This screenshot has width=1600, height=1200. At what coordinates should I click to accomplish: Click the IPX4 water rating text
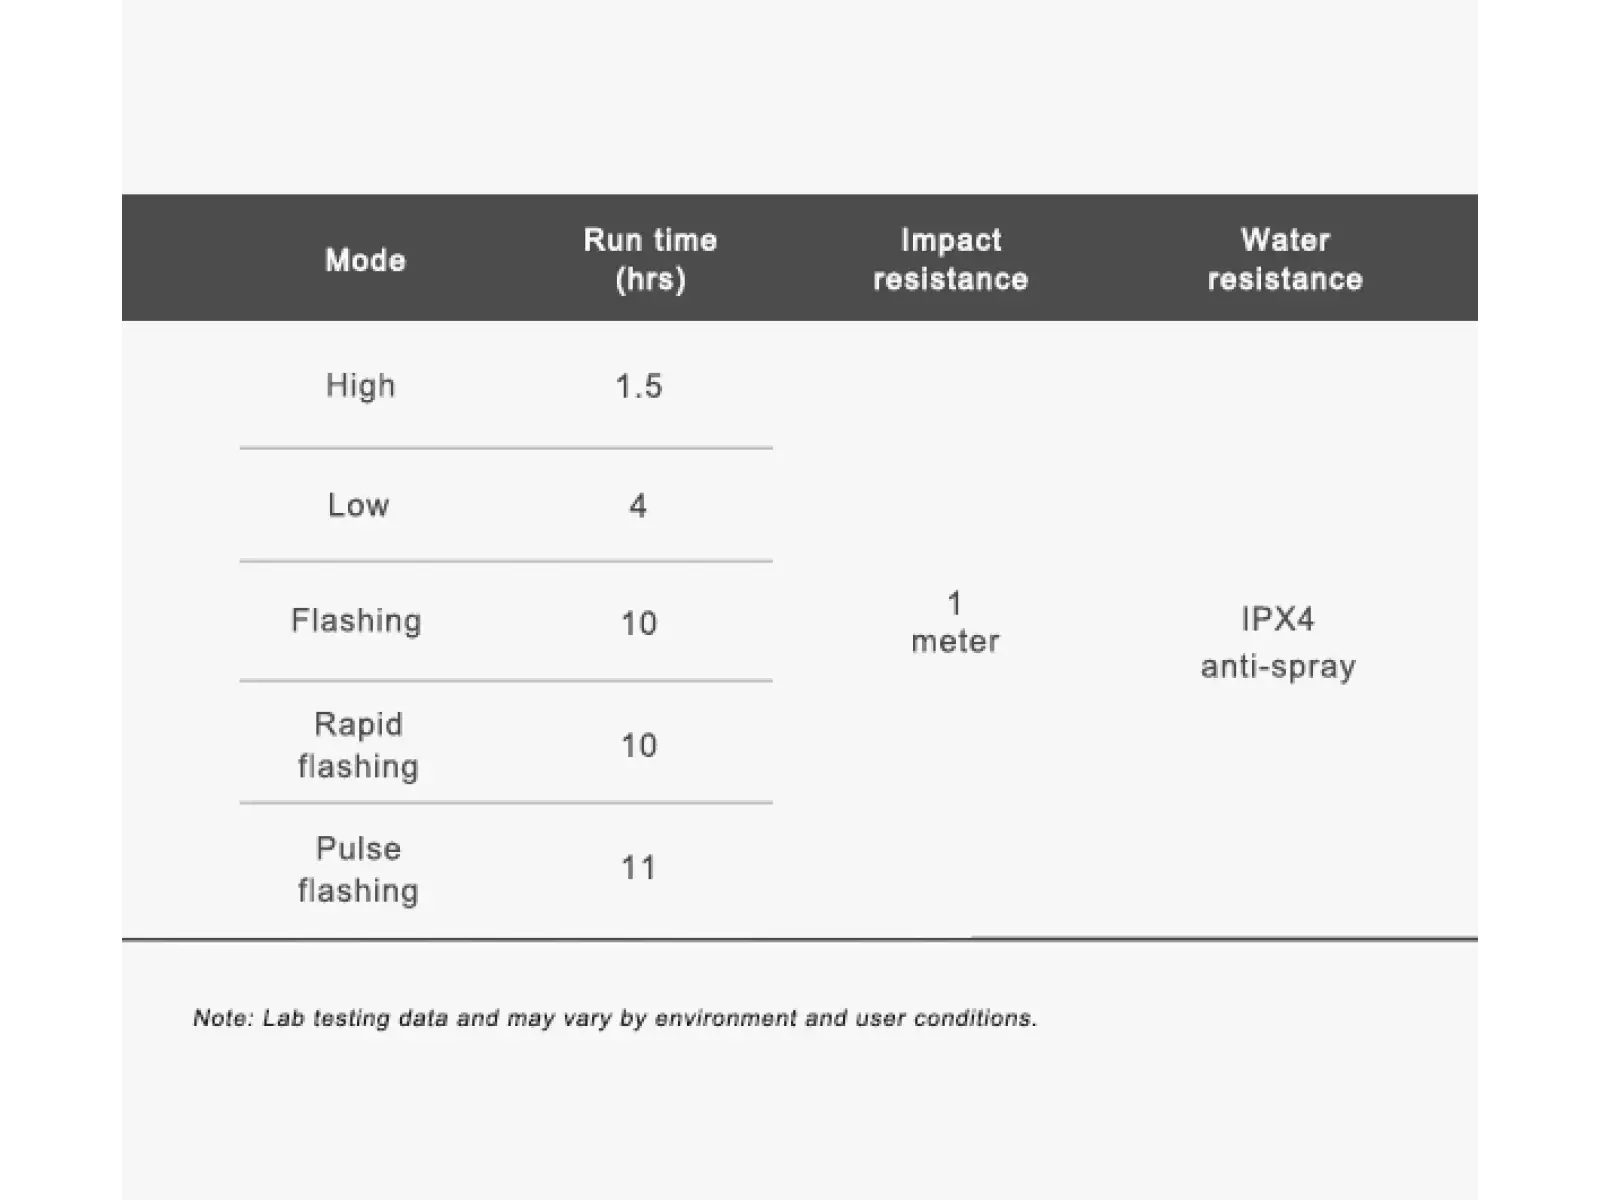[1278, 619]
